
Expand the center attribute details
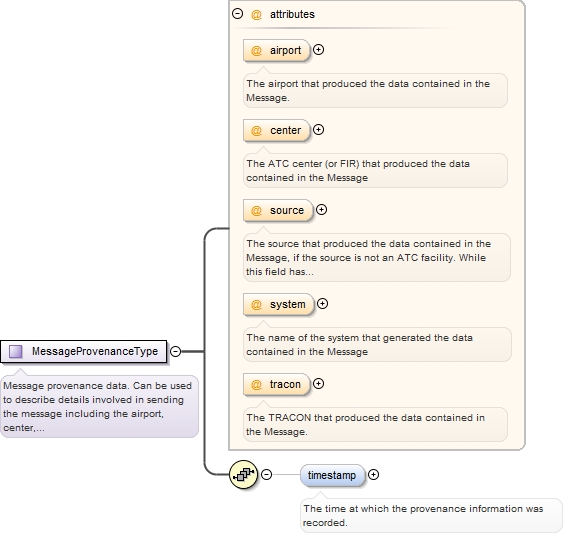318,129
